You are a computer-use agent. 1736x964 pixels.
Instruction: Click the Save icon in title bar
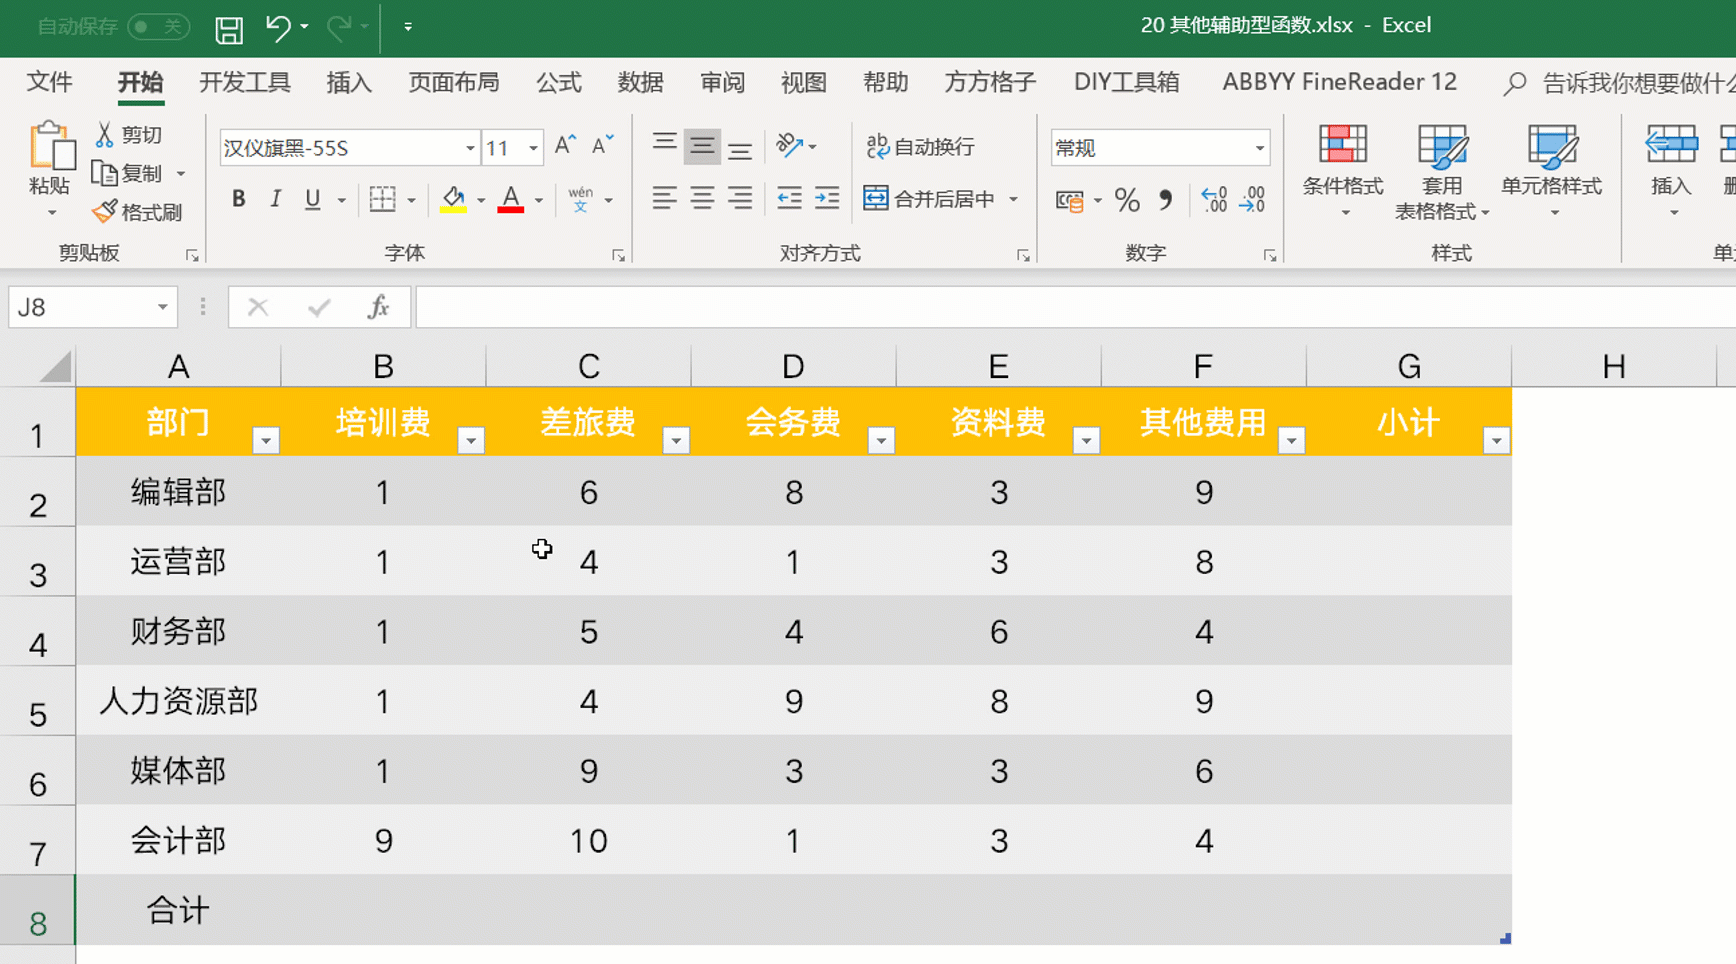point(229,28)
